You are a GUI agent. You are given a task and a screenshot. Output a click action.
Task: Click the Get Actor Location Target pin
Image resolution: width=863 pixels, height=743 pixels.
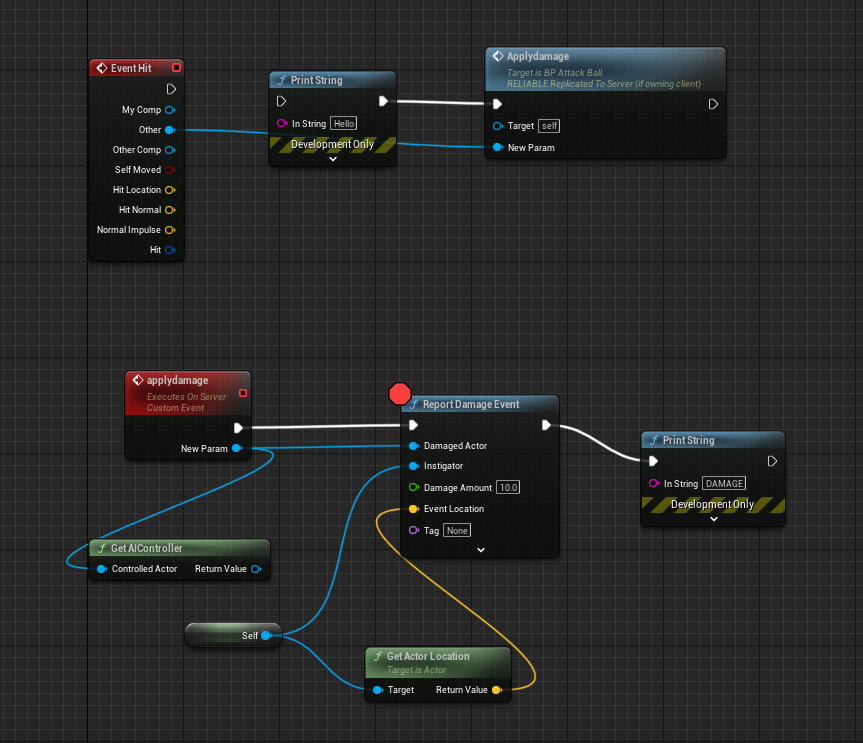click(378, 690)
